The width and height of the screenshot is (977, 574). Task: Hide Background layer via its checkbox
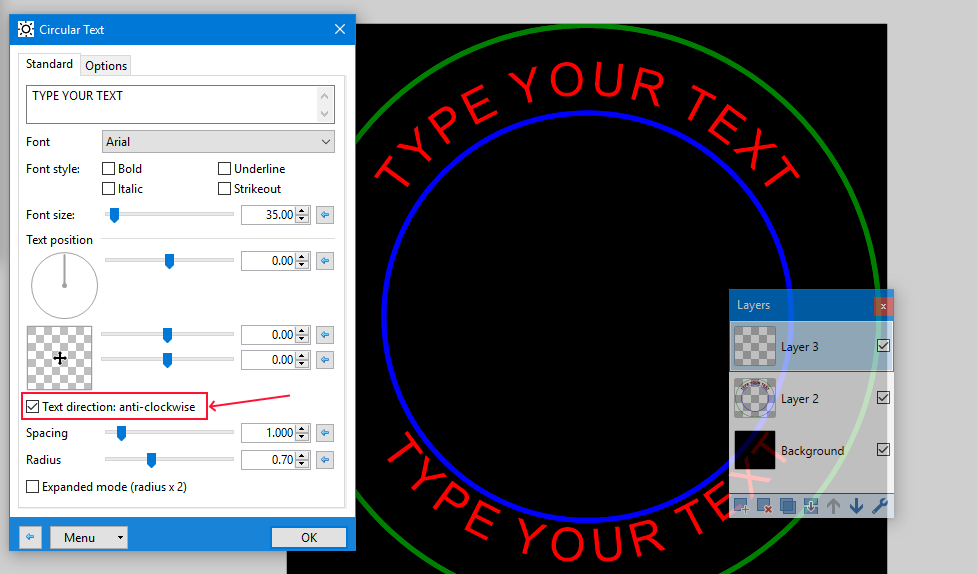coord(883,449)
